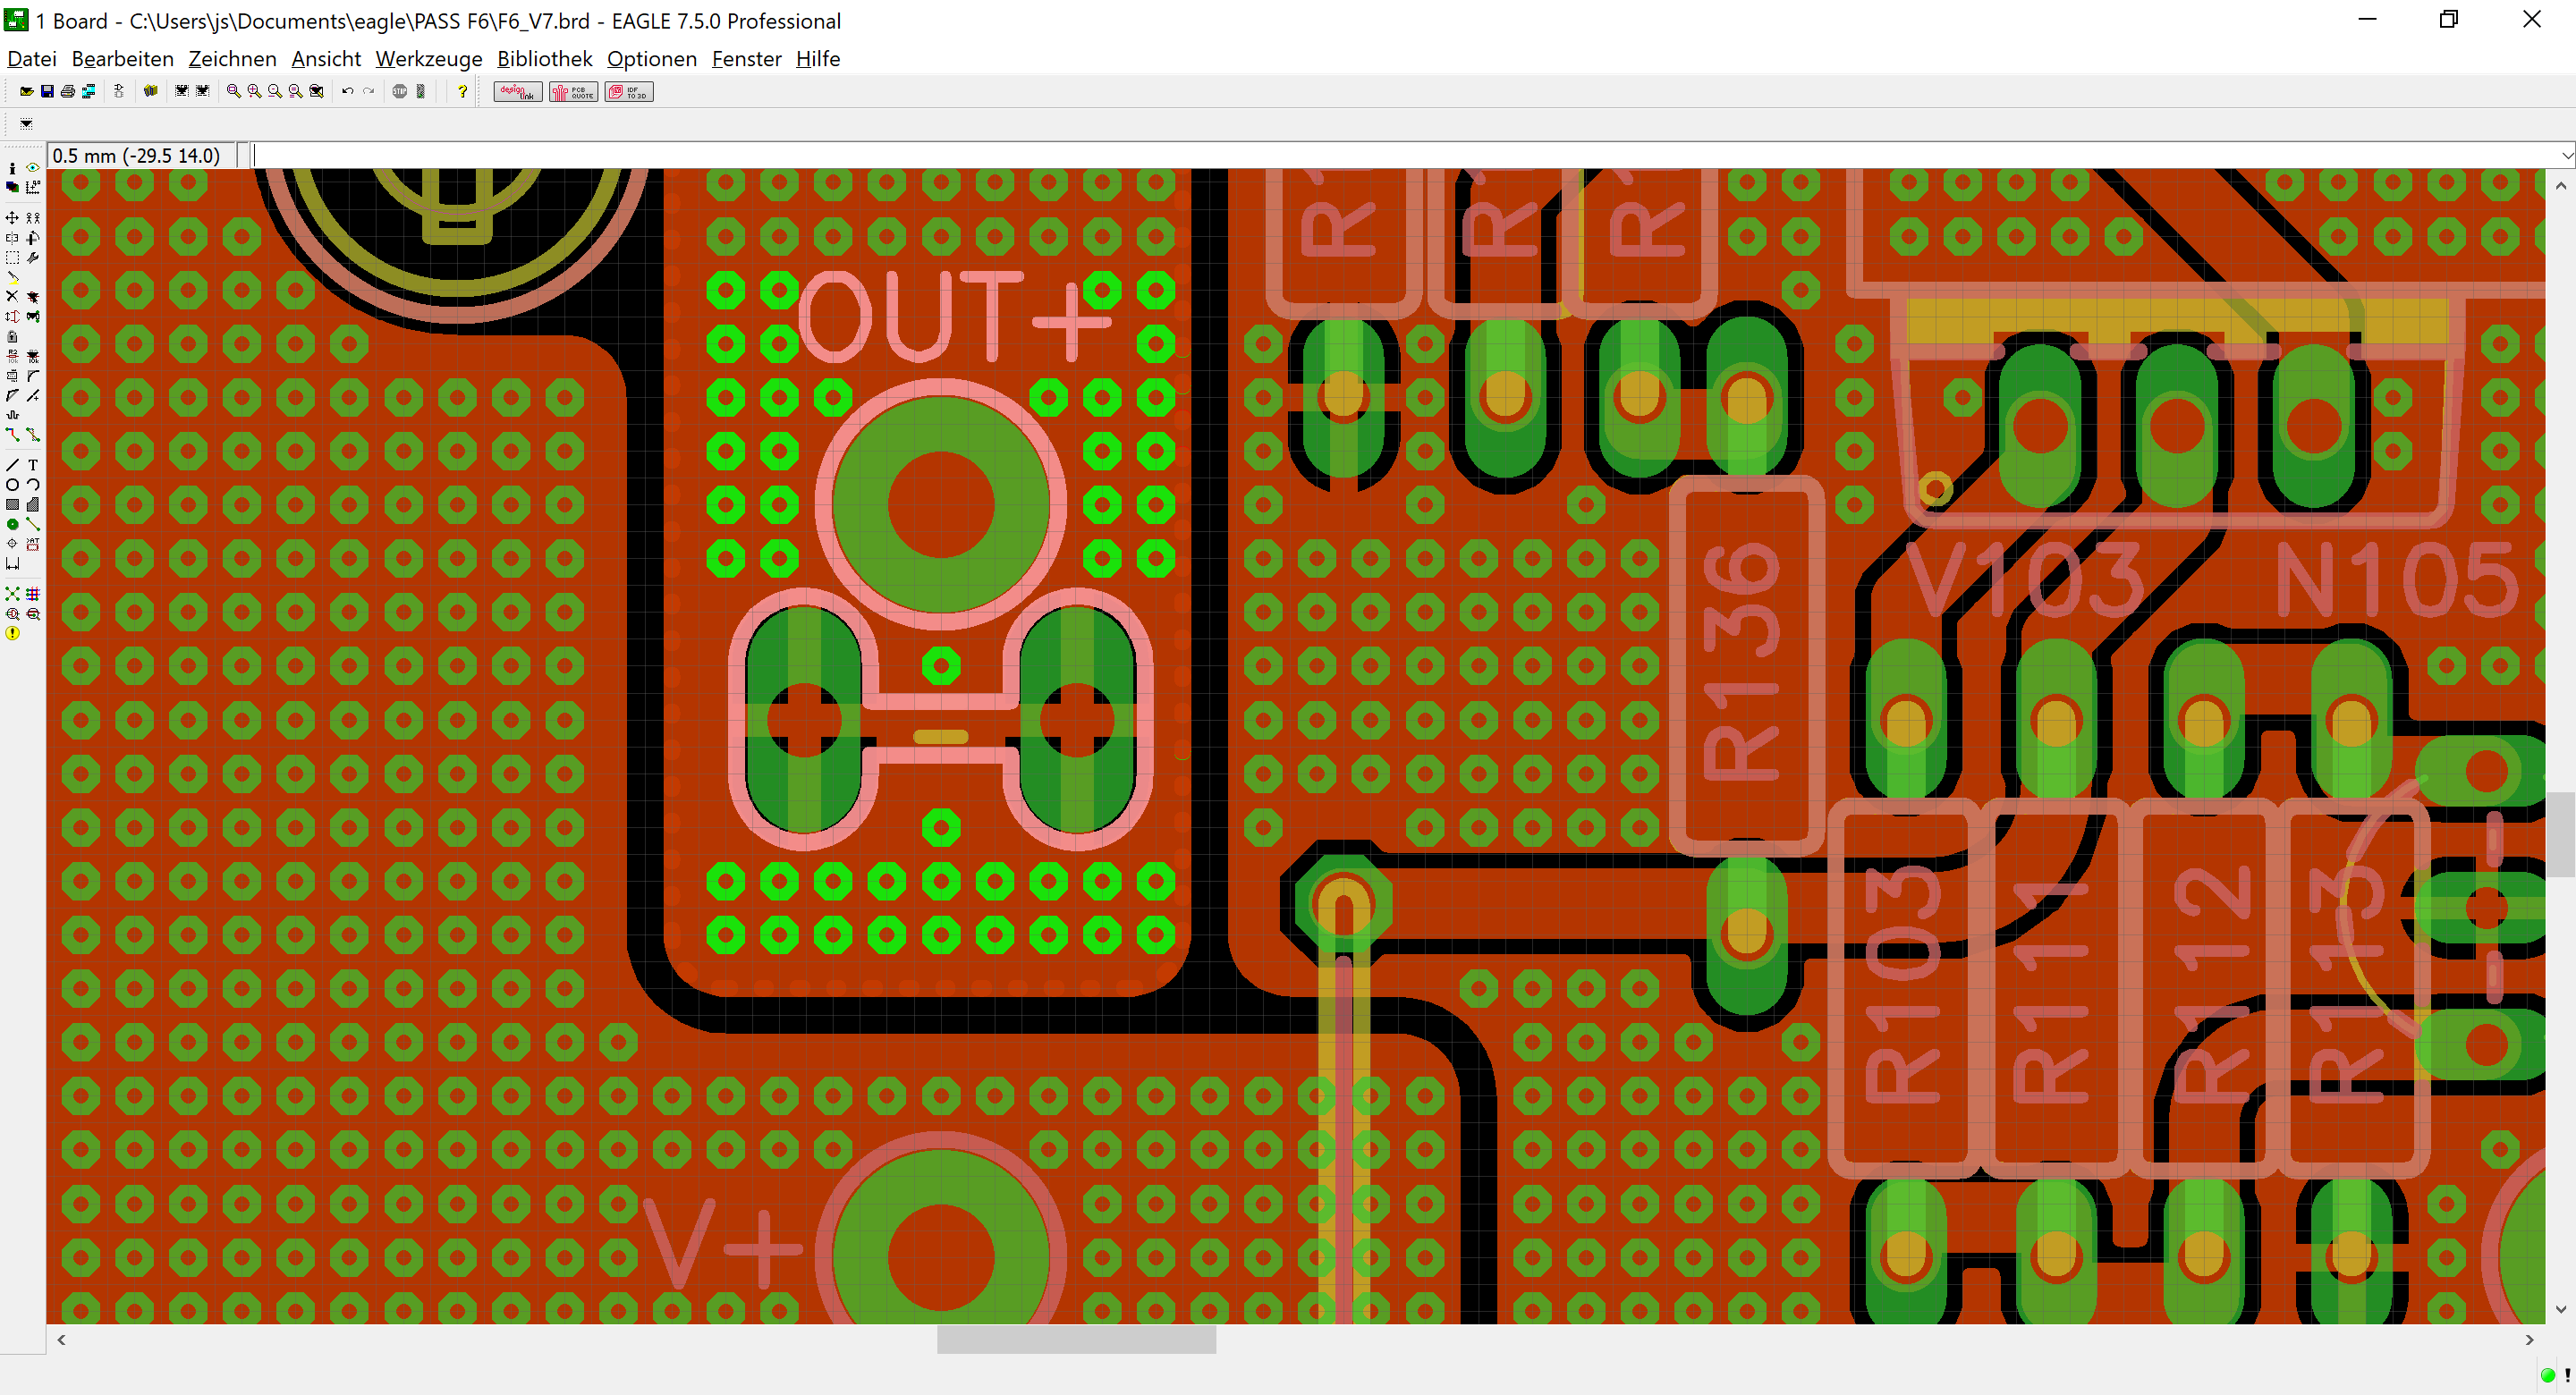Select the Hole crosshair tool
The image size is (2576, 1395).
point(12,544)
